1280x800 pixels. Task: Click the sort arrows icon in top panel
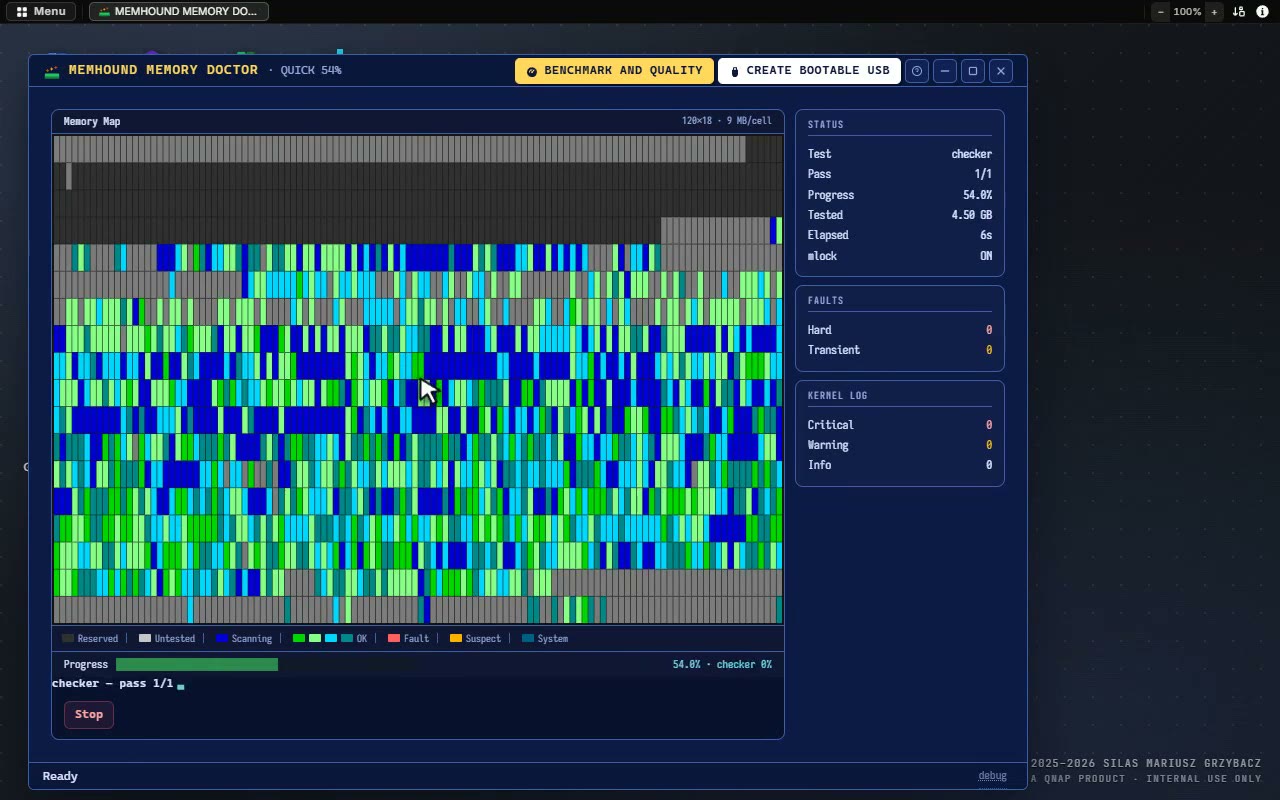point(1239,12)
